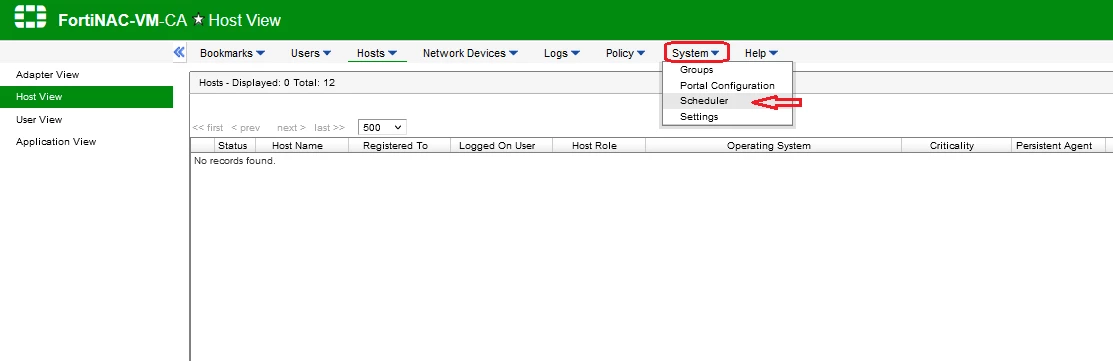
Task: Sort by Registered To column
Action: (399, 145)
